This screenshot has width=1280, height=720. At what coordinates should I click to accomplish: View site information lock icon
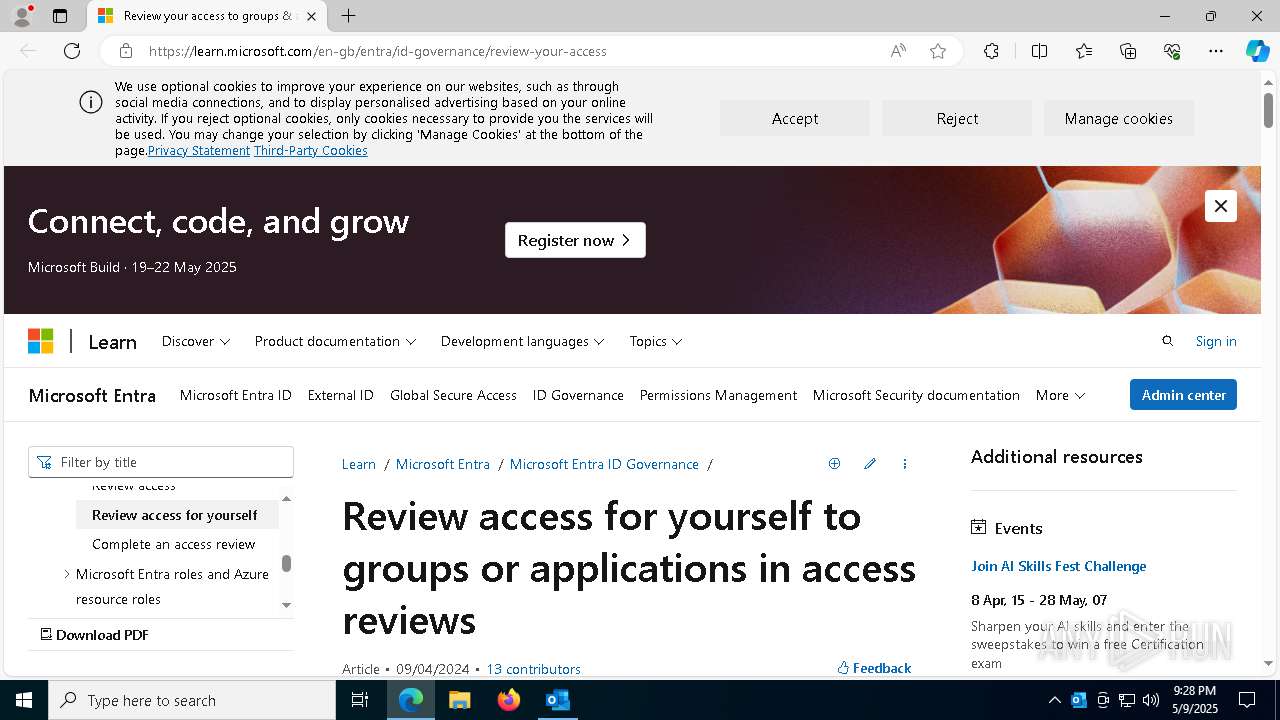[x=126, y=51]
